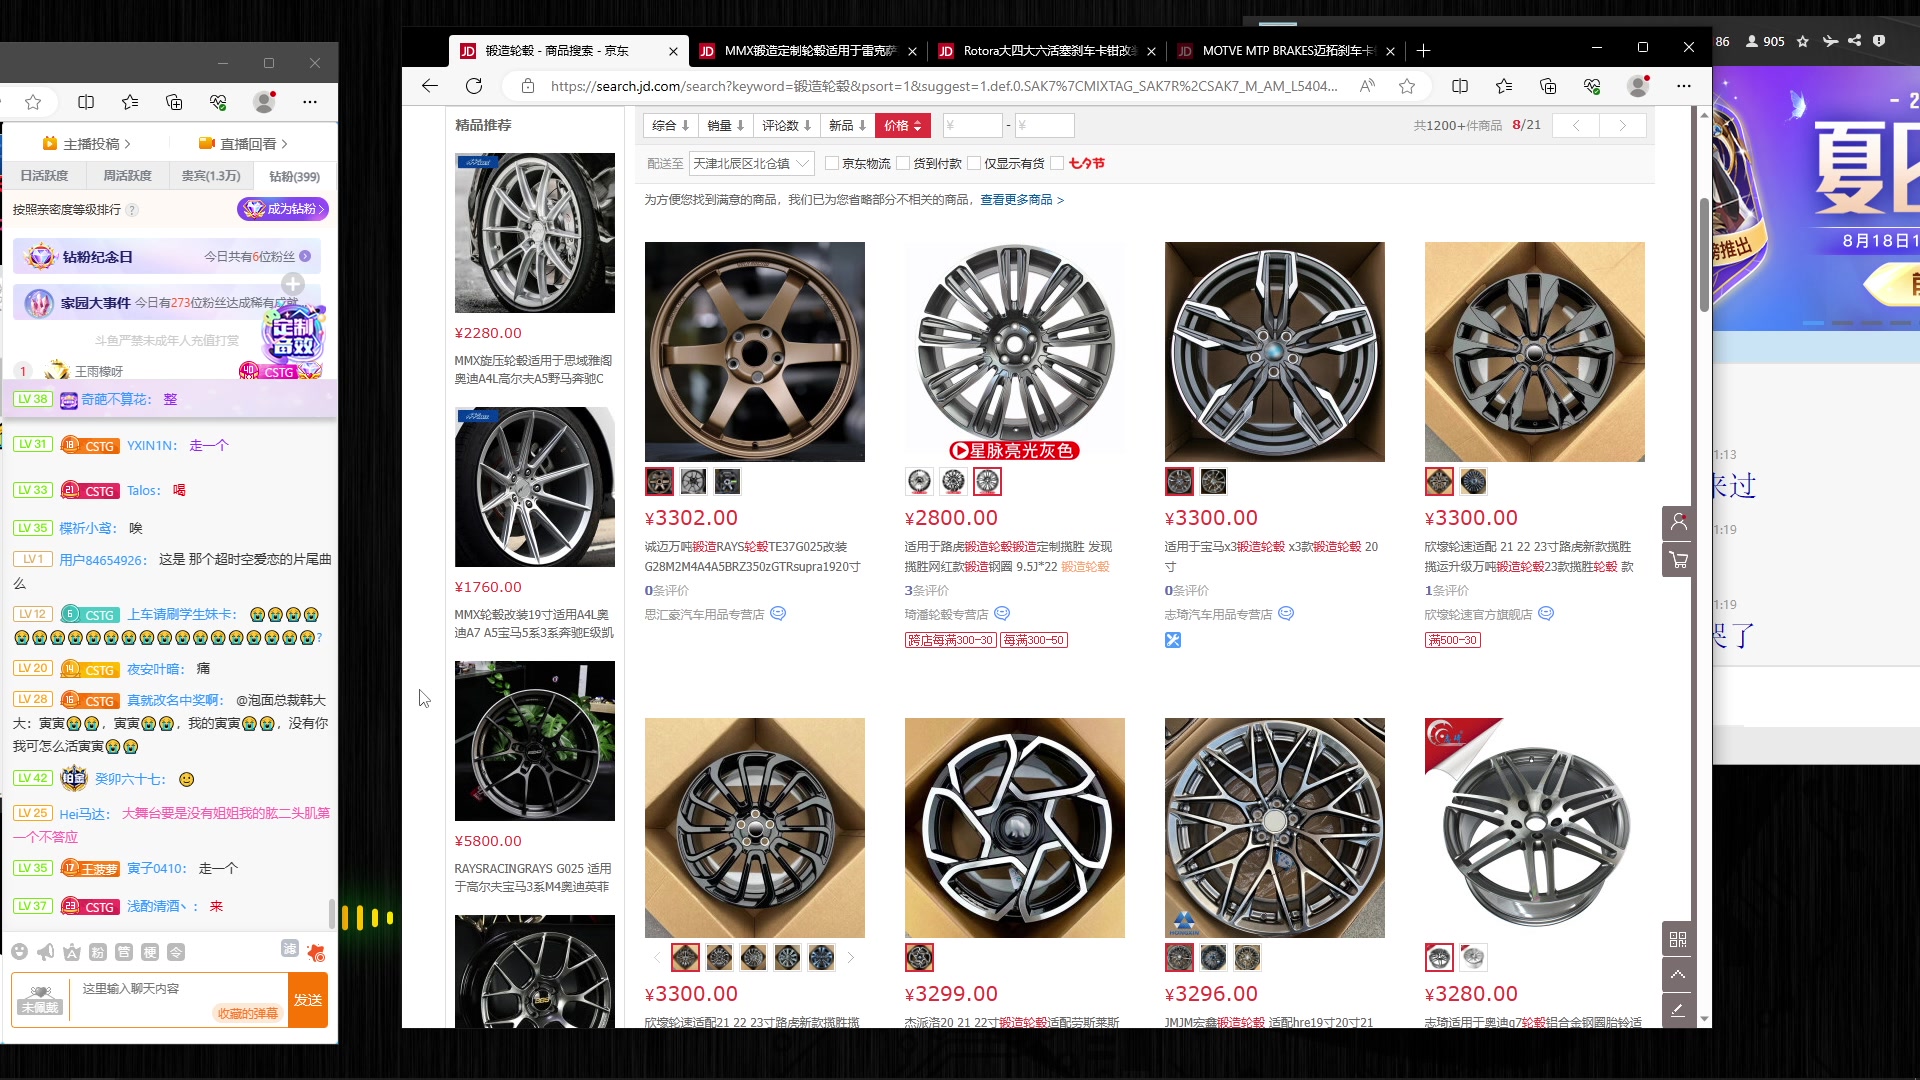1920x1080 pixels.
Task: Check the 京东物流 filter
Action: pos(832,163)
